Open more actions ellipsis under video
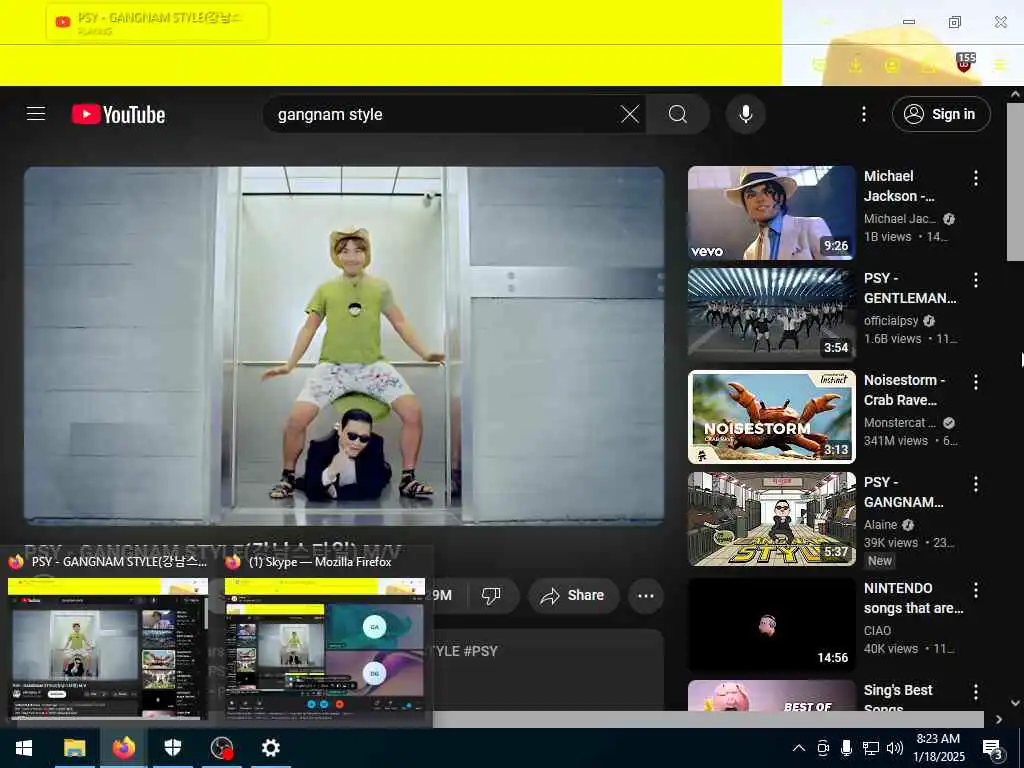Viewport: 1024px width, 768px height. pos(646,596)
